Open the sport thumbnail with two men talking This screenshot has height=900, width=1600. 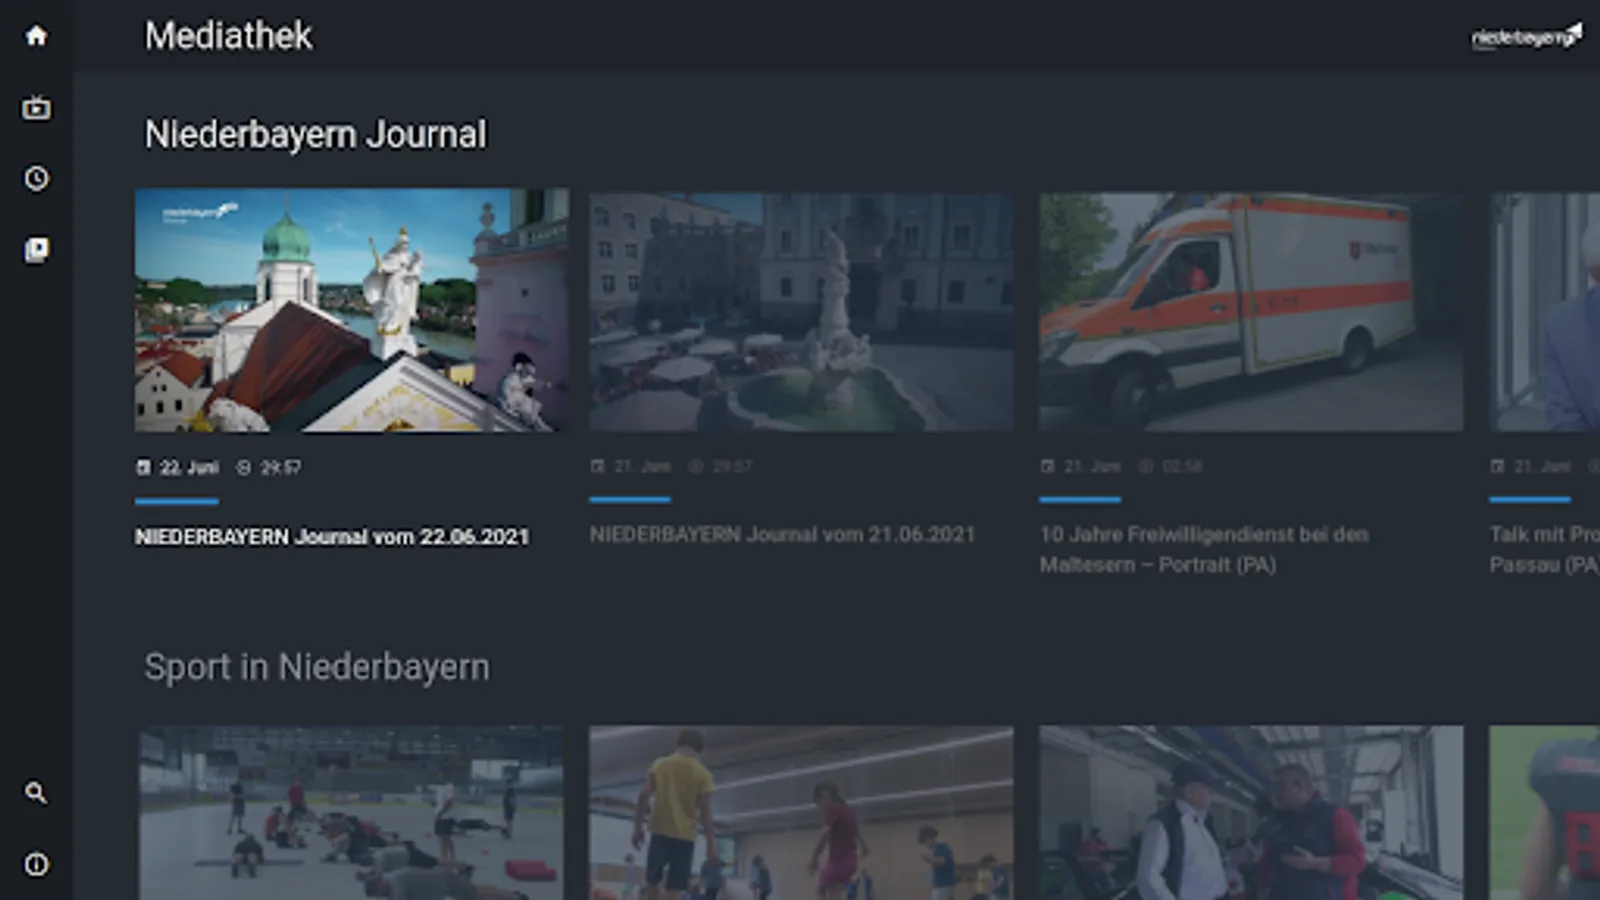[1251, 813]
